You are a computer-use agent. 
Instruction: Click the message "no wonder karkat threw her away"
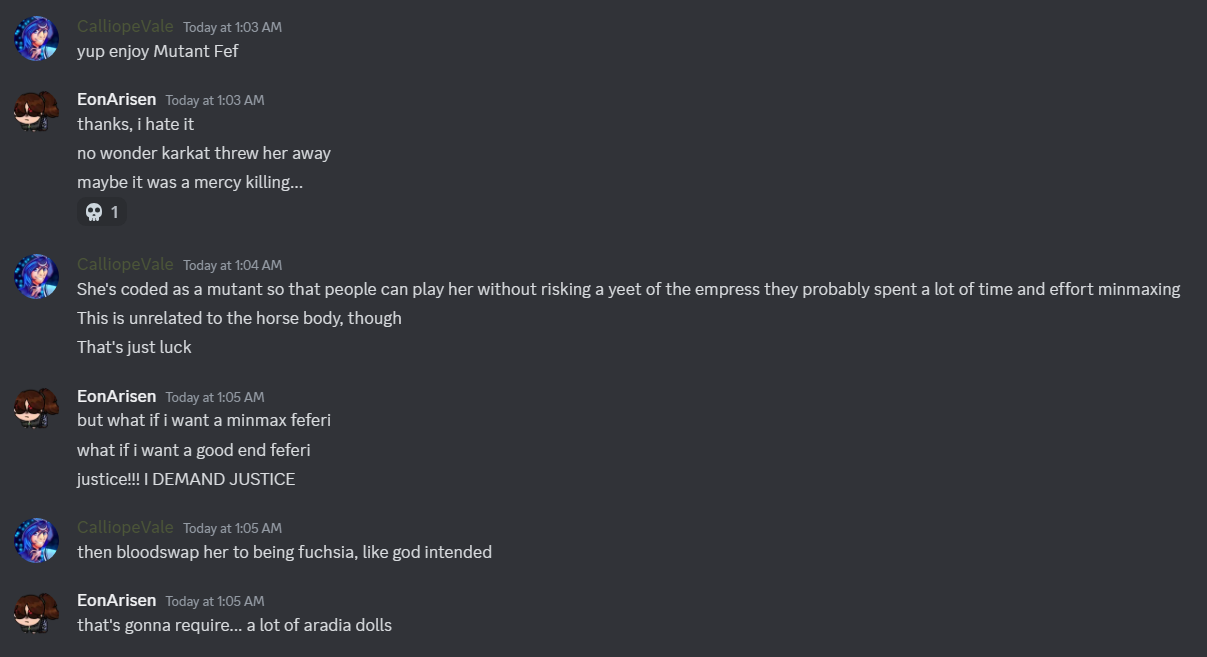point(203,154)
